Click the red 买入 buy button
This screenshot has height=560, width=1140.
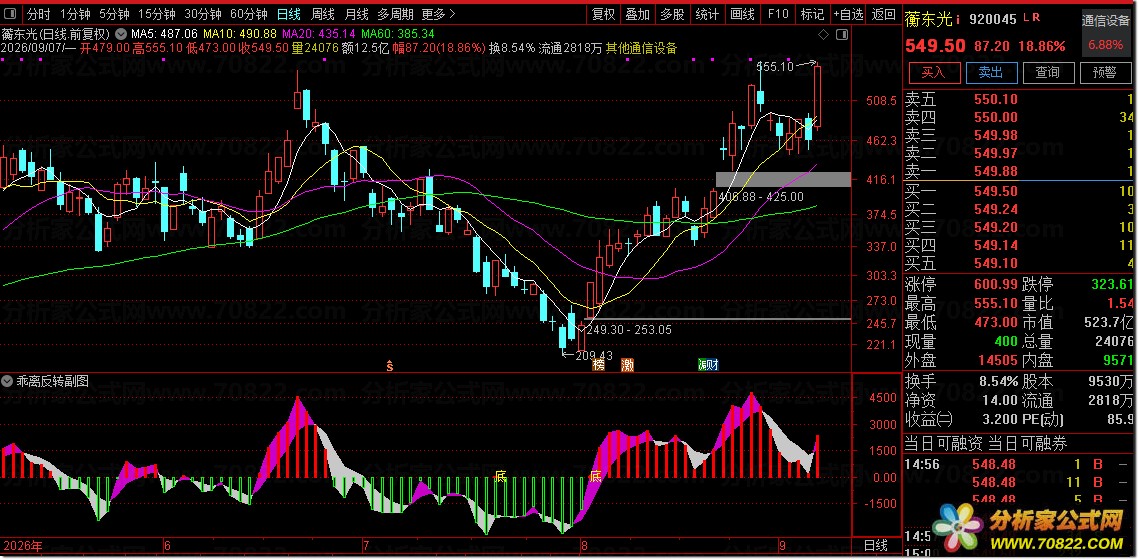pos(934,72)
